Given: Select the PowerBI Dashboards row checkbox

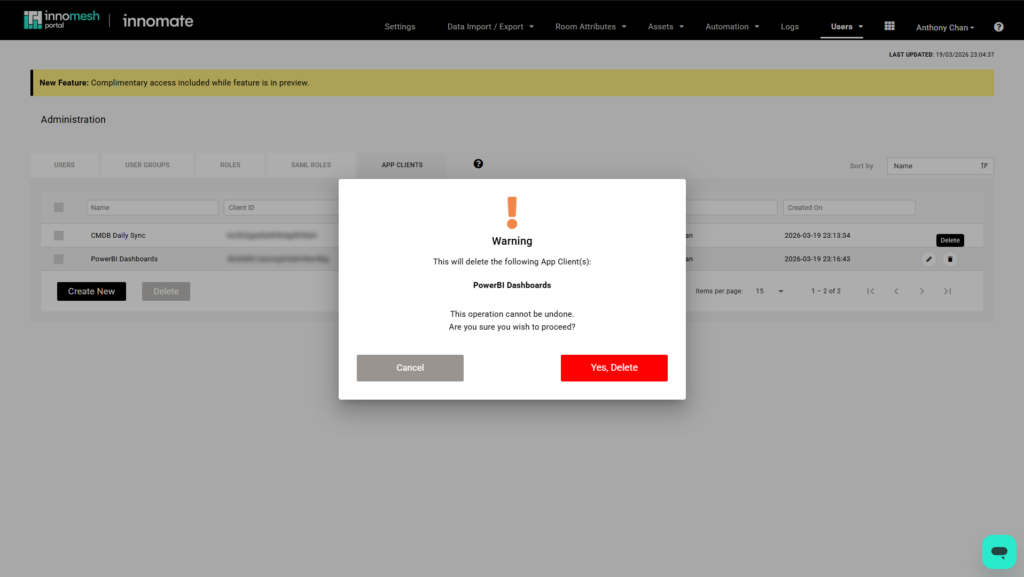Looking at the screenshot, I should click(59, 259).
